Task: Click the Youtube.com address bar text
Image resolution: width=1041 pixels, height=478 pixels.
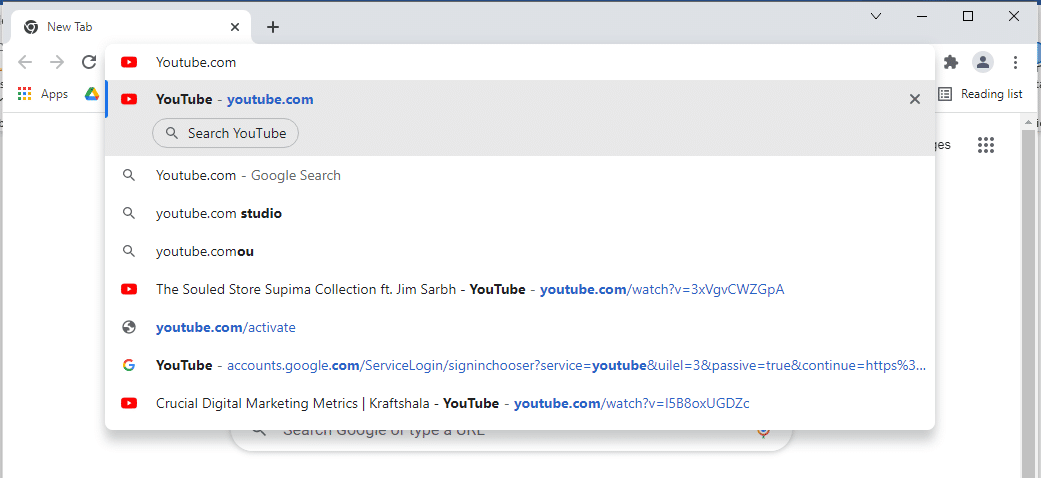Action: [x=196, y=62]
